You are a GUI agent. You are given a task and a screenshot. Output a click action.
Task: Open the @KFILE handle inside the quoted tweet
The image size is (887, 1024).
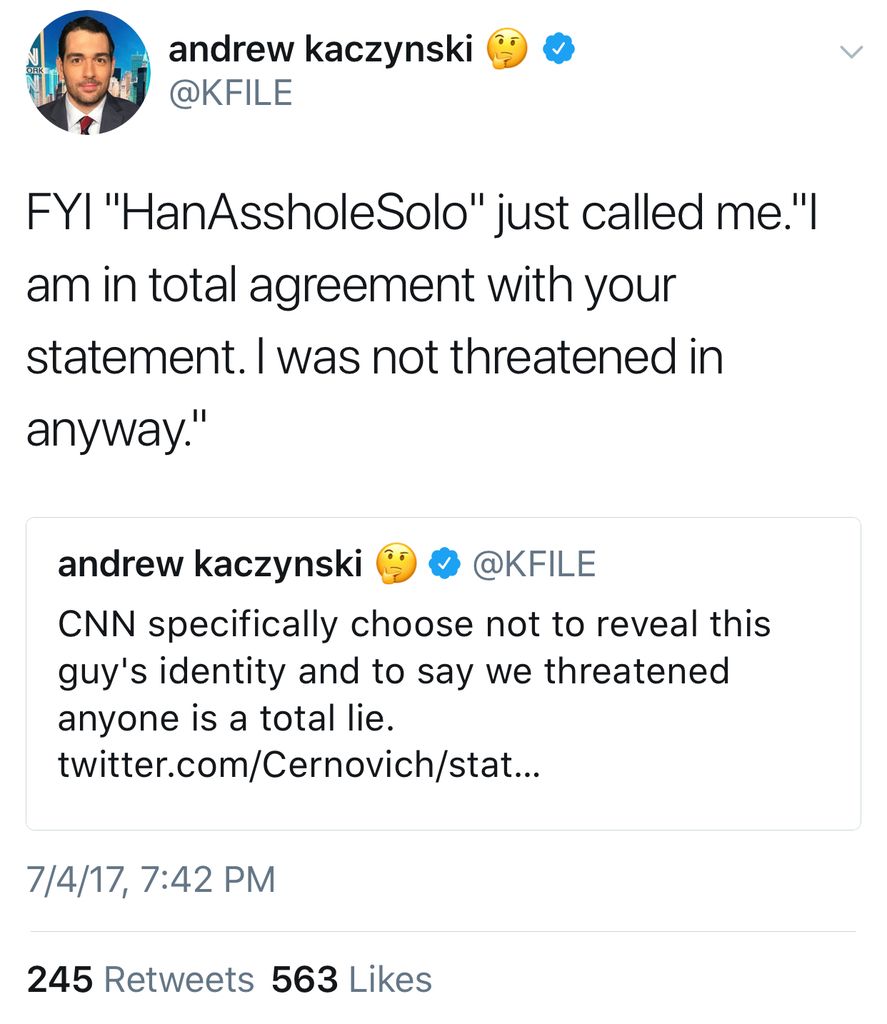[x=532, y=565]
